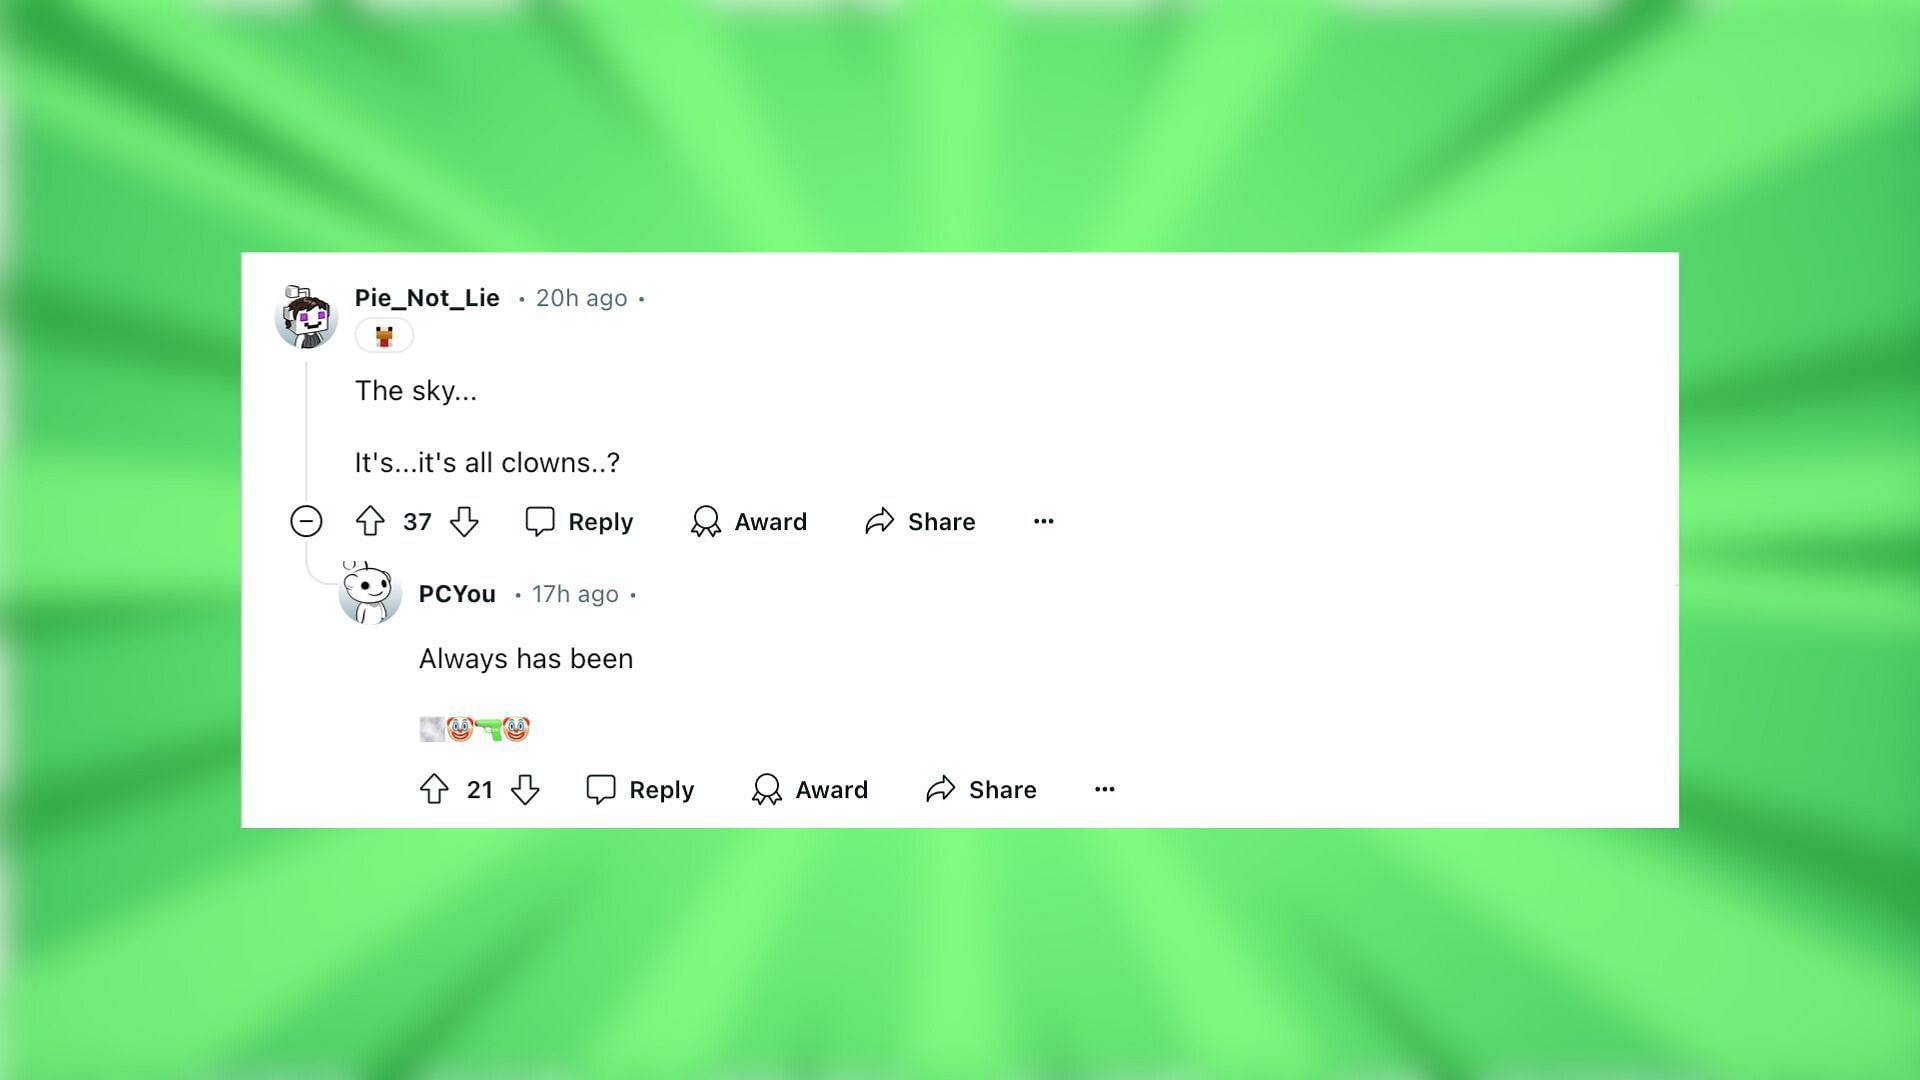Select the Pie_Not_Lie username link

(426, 297)
